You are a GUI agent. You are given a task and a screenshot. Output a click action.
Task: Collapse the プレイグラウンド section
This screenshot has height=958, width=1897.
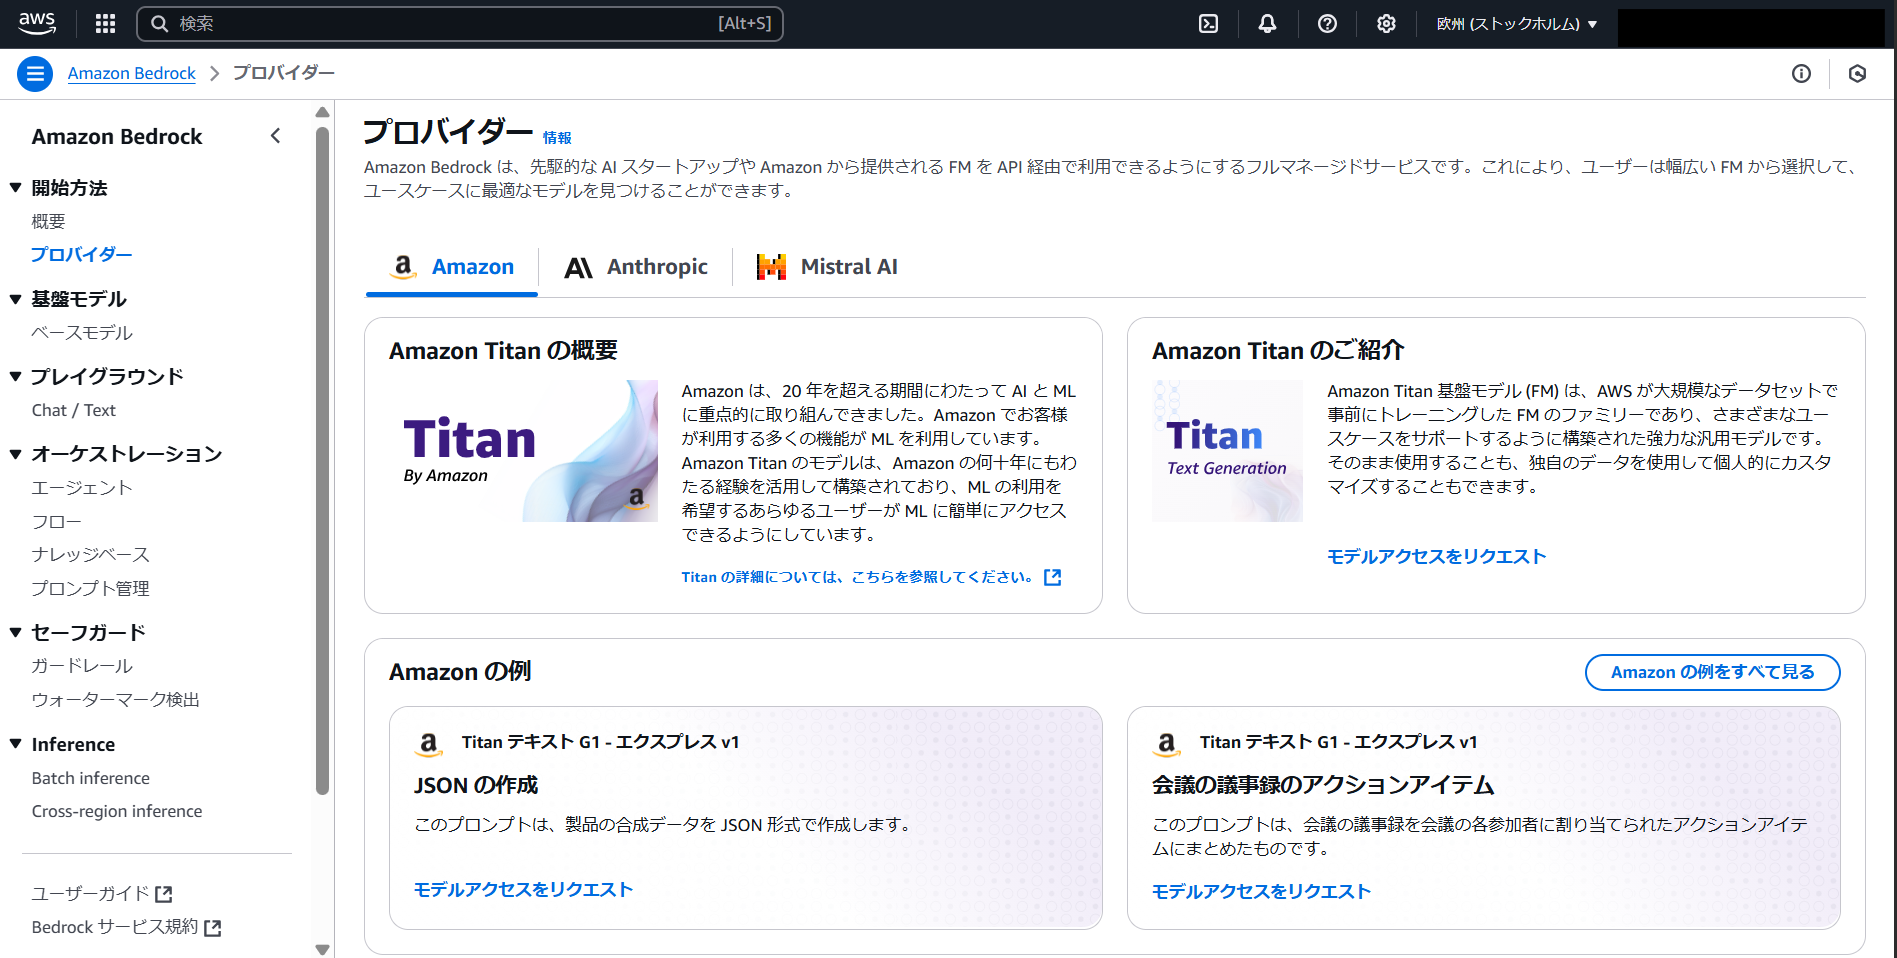point(16,377)
